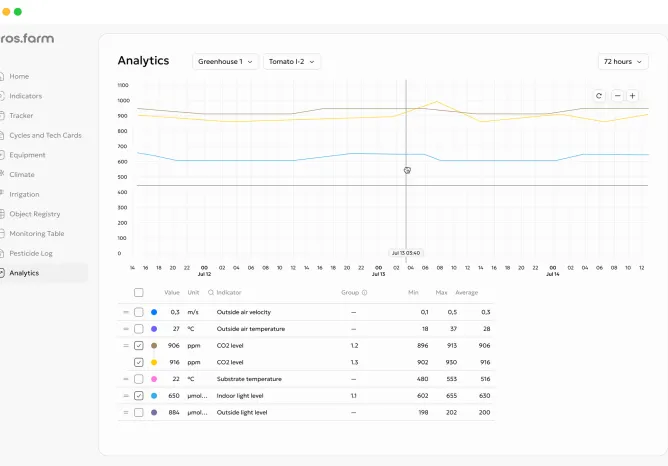668x466 pixels.
Task: Click light-blue swatch for Indoor light level
Action: (x=154, y=396)
